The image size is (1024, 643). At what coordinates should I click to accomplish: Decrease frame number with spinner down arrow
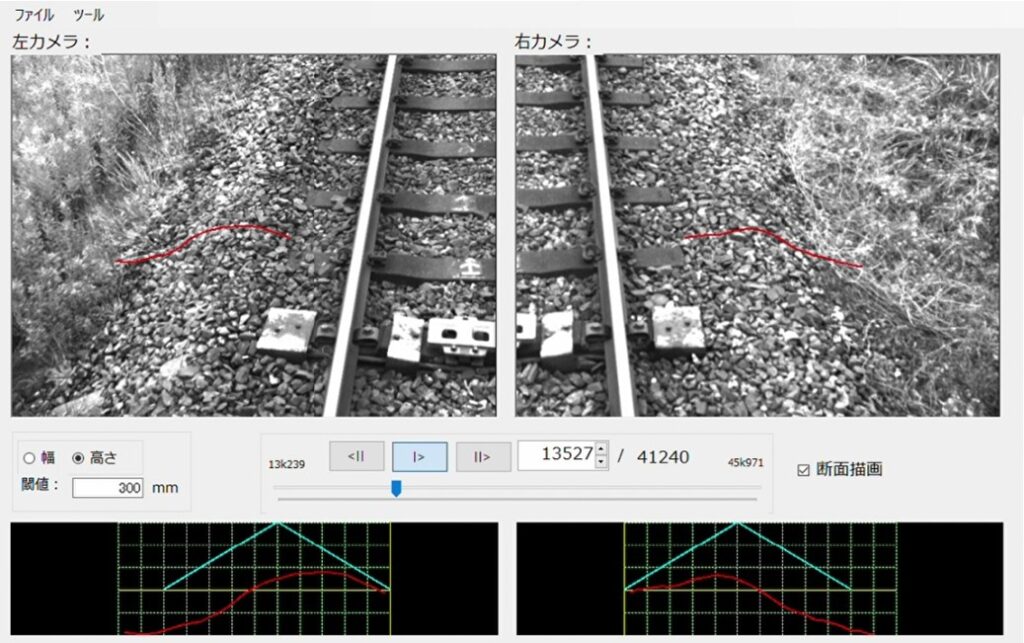[601, 462]
